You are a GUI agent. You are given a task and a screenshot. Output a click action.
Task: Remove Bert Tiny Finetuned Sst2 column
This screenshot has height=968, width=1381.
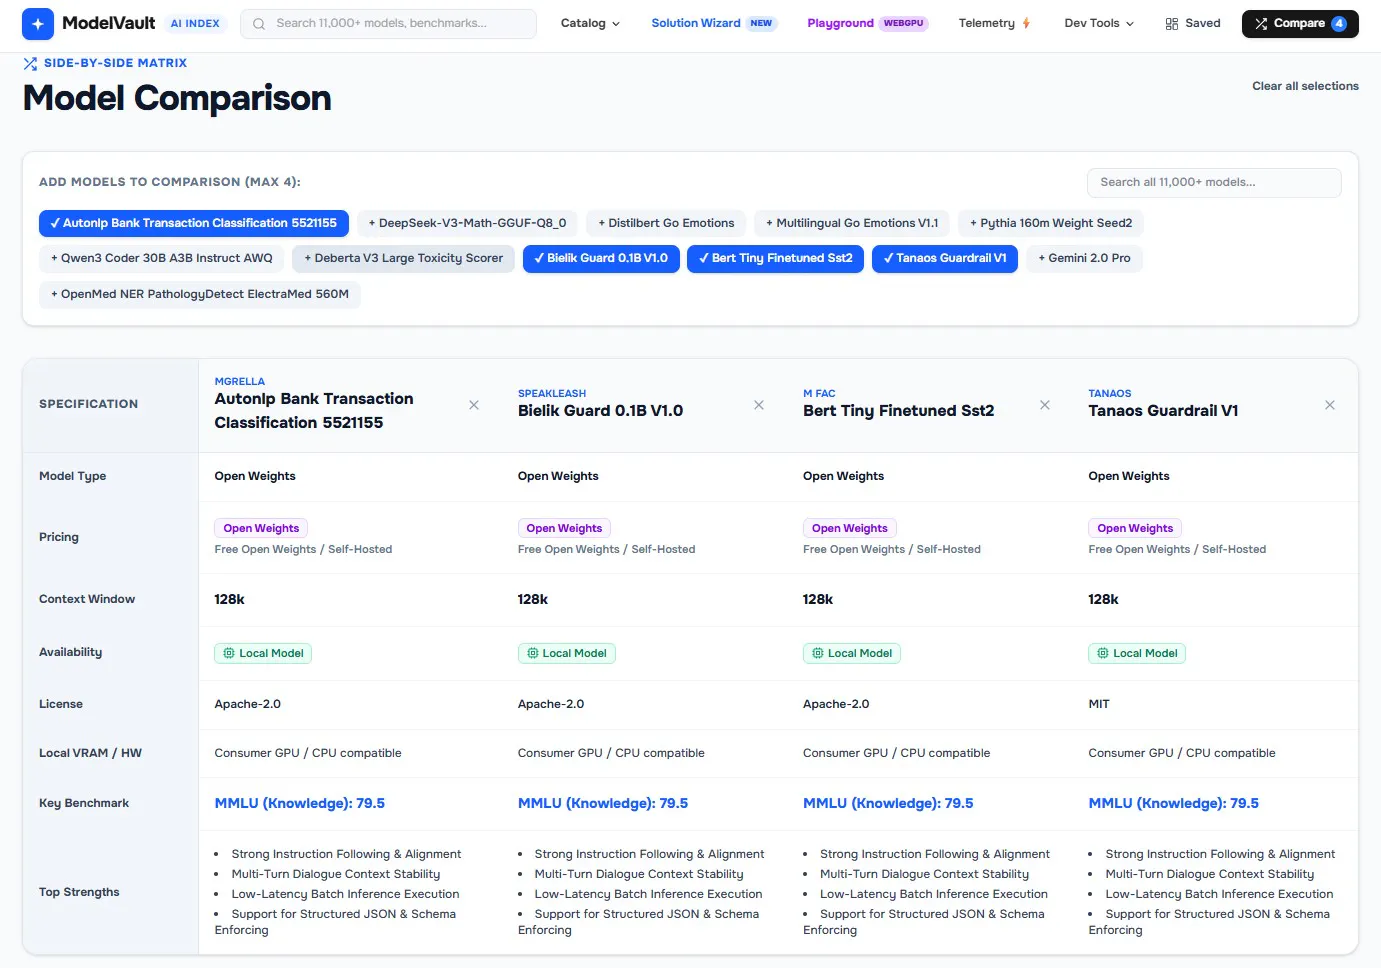[x=1045, y=405]
